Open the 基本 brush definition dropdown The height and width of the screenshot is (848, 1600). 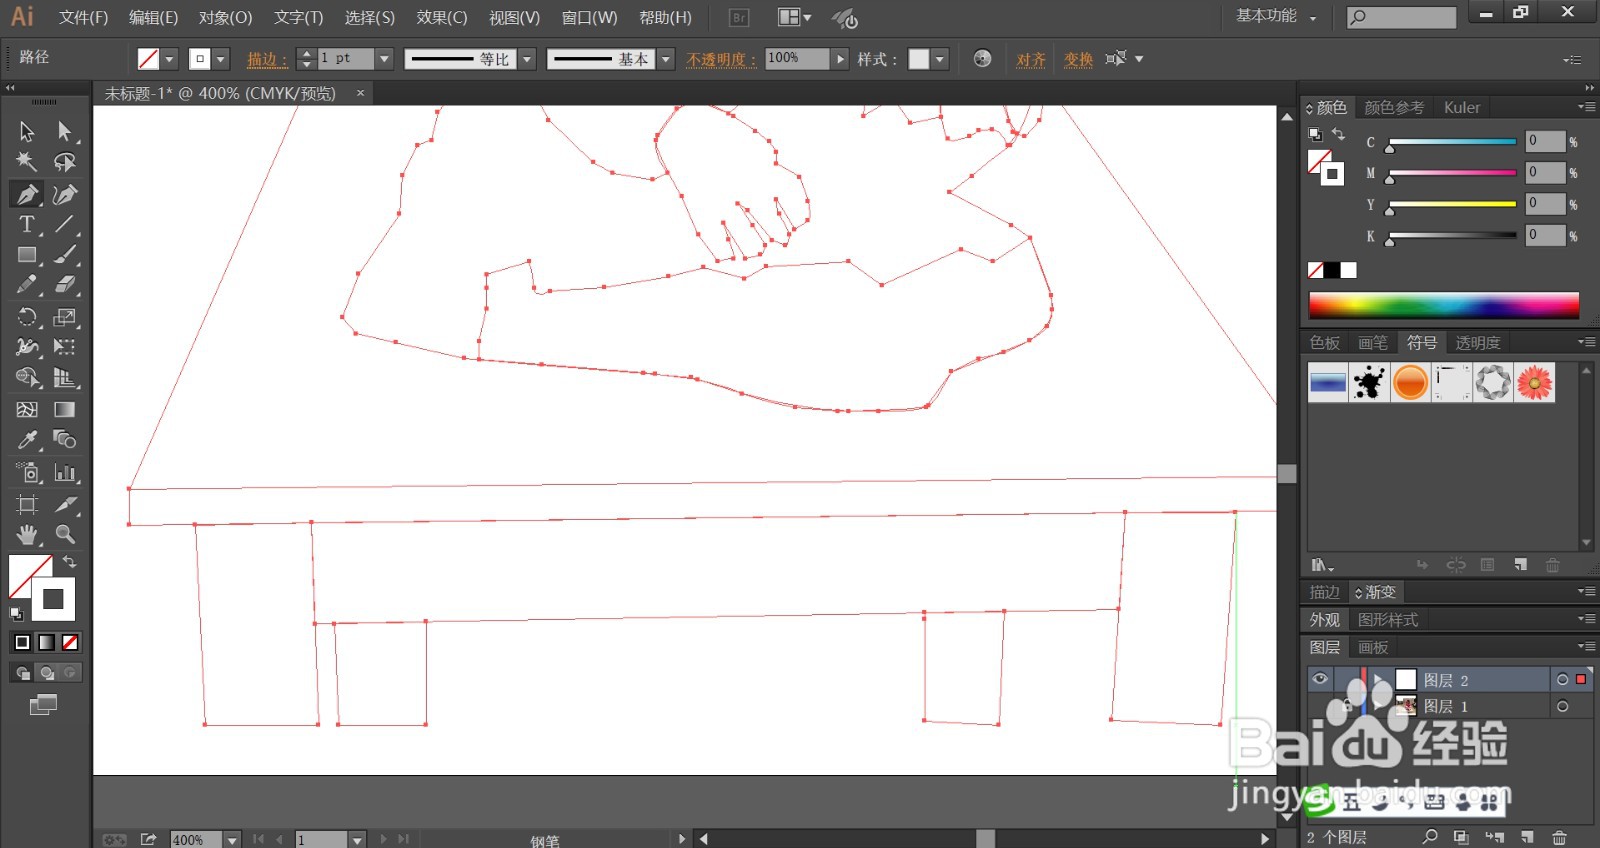click(666, 59)
